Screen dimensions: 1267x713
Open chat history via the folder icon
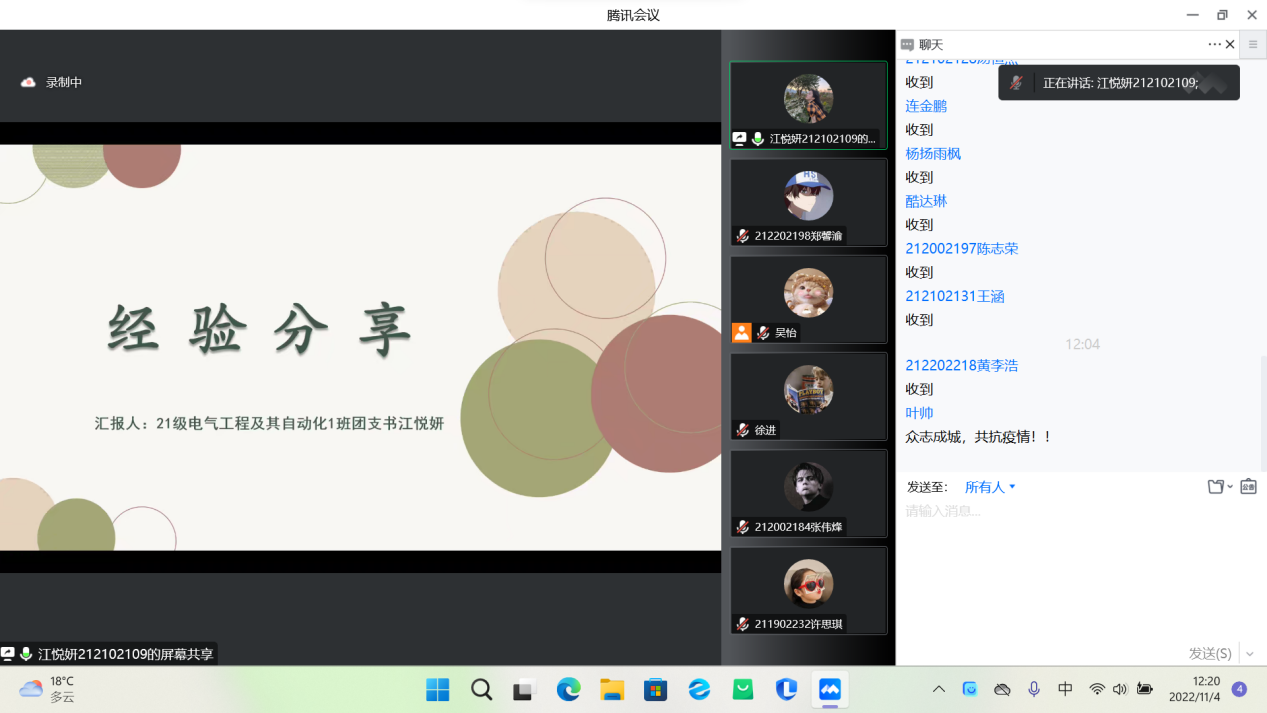tap(1216, 486)
